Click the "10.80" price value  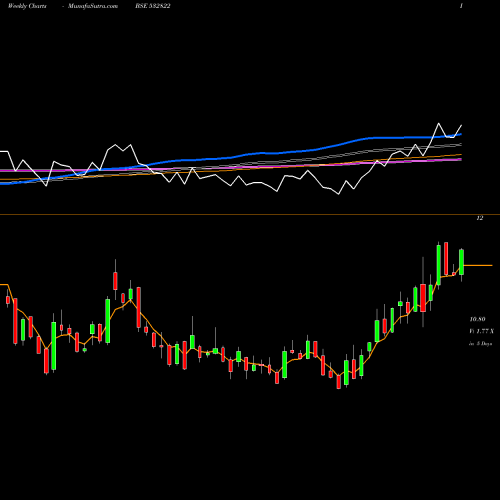[x=477, y=319]
